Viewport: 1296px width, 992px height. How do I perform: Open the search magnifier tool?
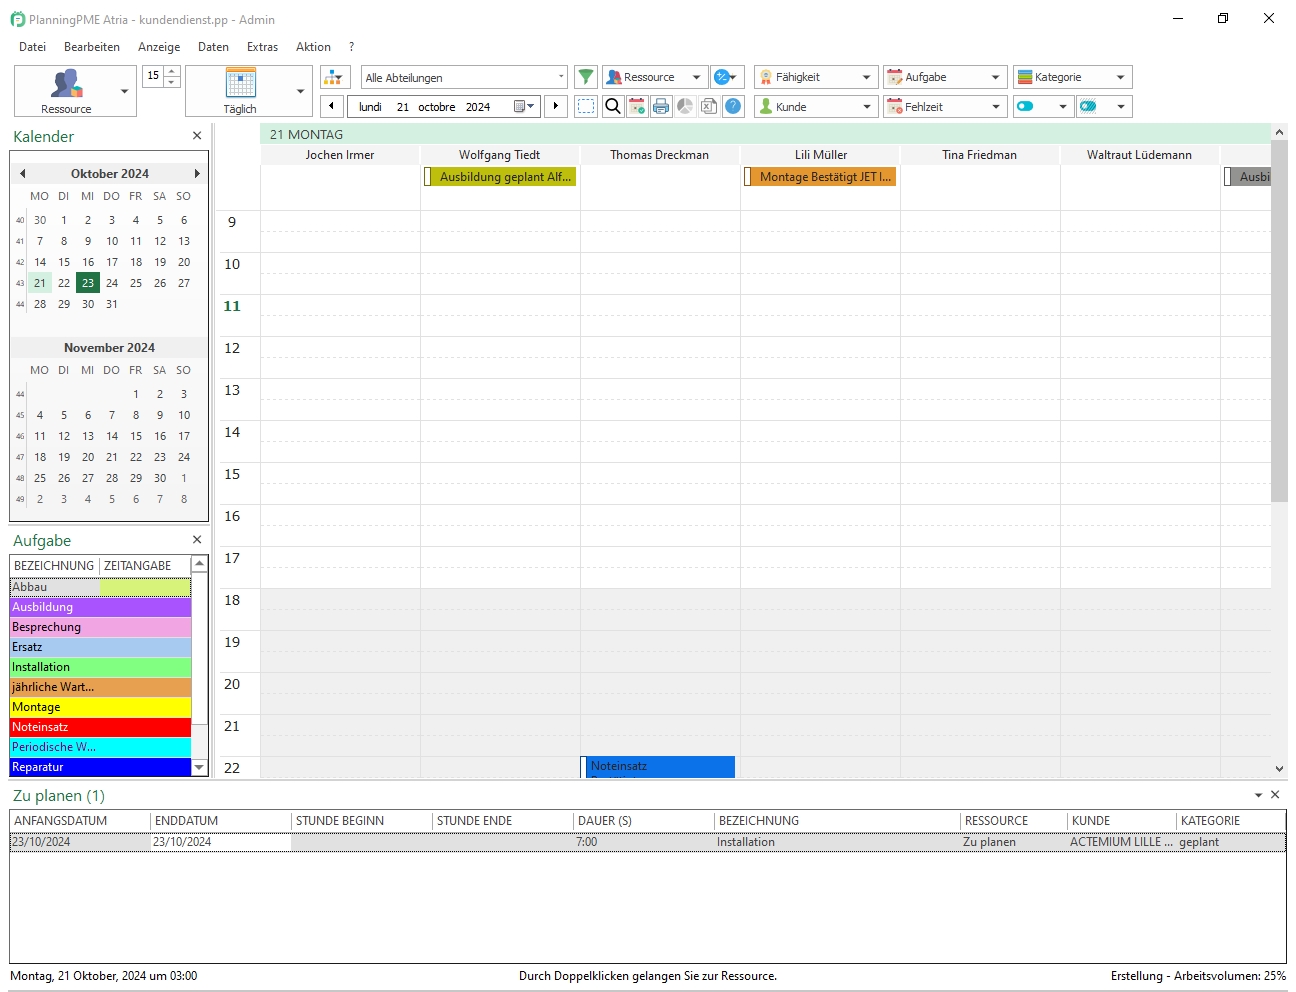click(x=613, y=106)
